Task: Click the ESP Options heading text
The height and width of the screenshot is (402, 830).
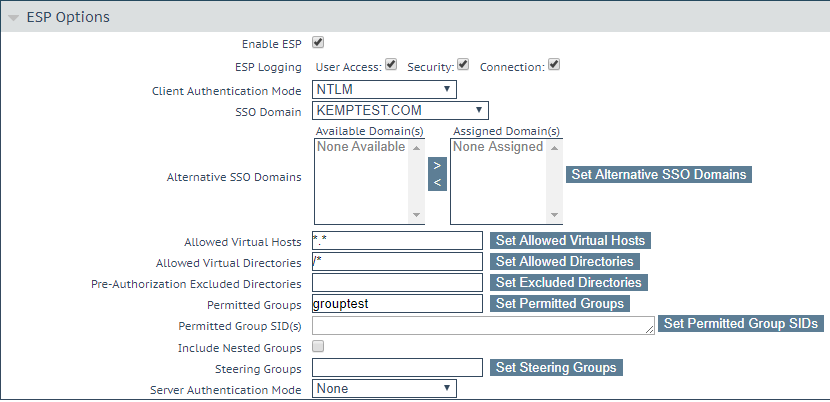Action: (x=68, y=17)
